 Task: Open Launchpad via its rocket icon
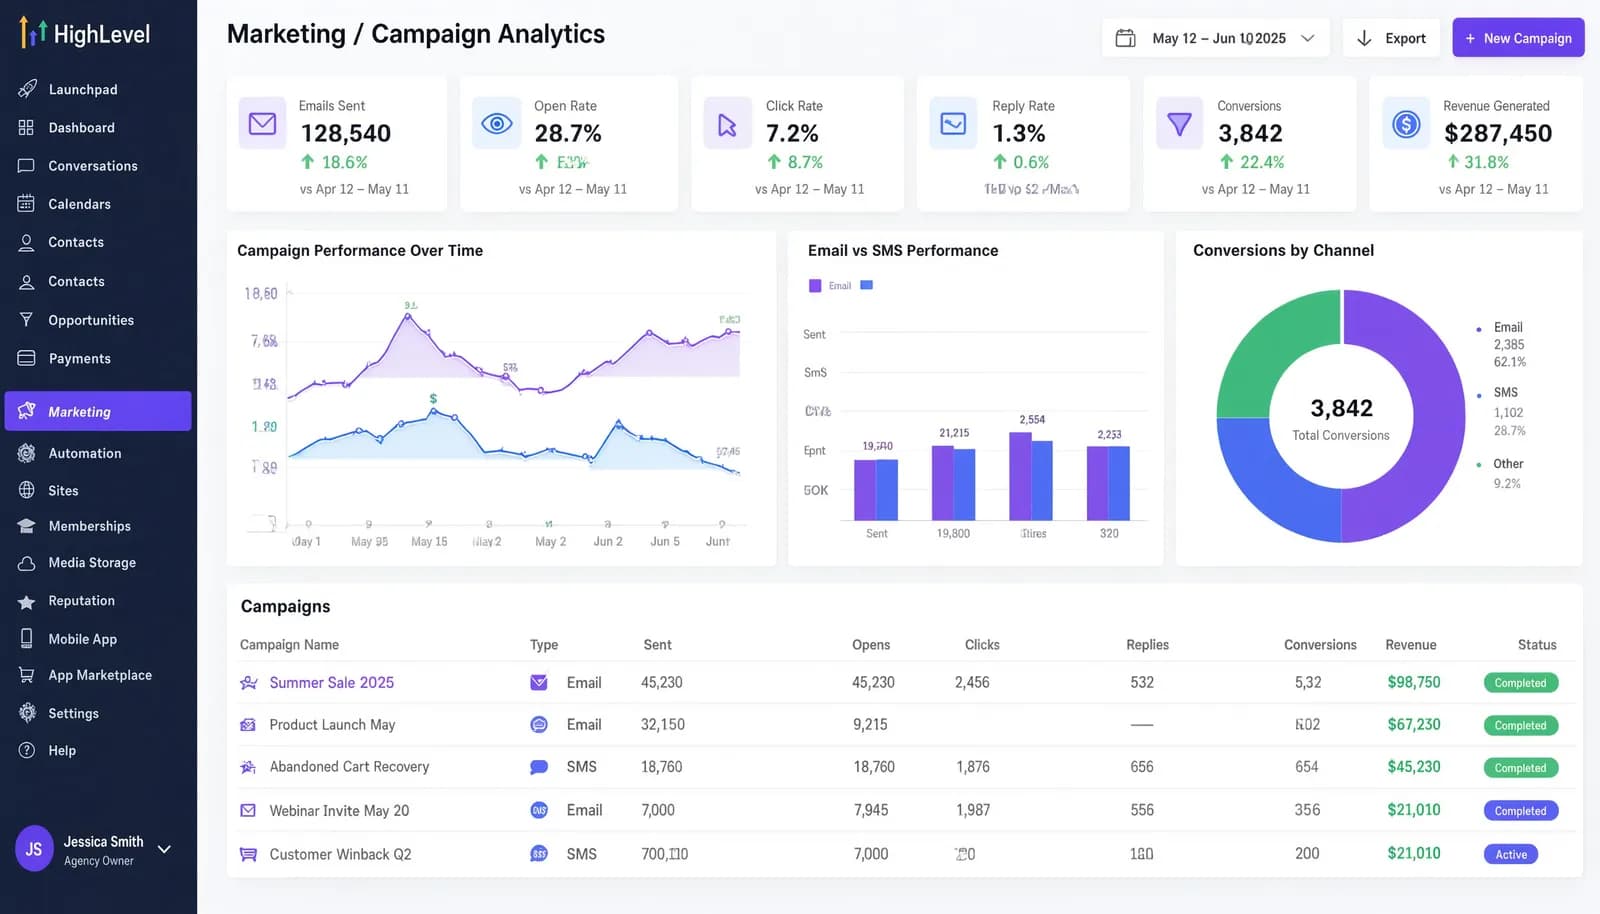pos(27,89)
